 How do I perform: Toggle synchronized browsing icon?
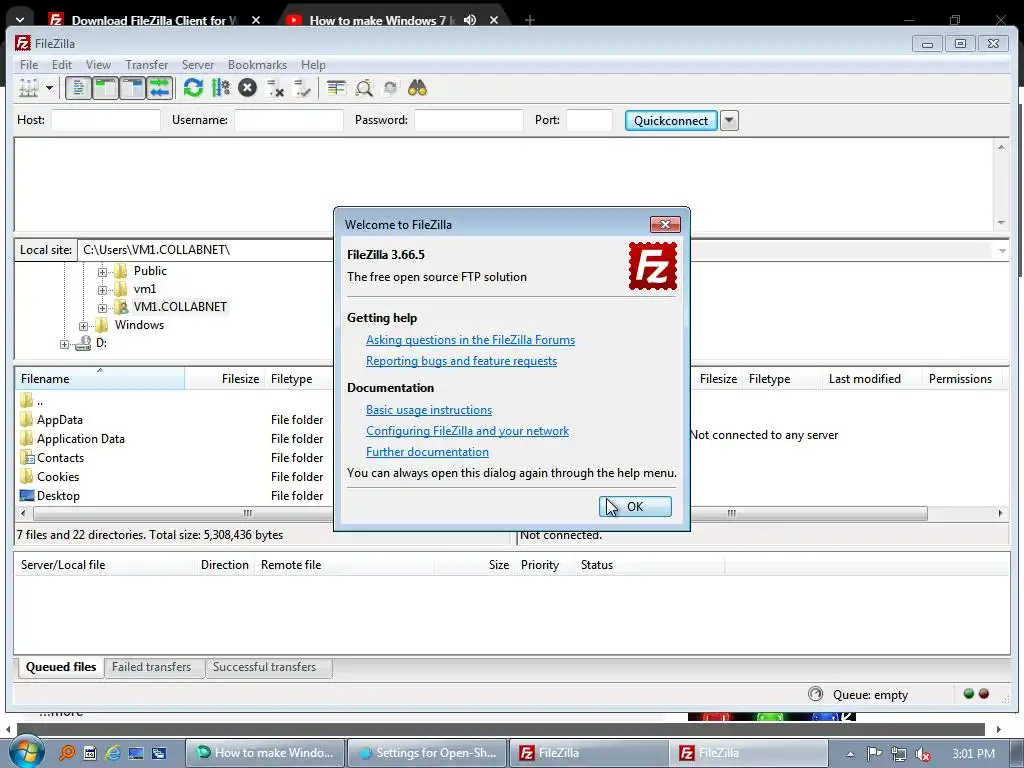point(391,88)
